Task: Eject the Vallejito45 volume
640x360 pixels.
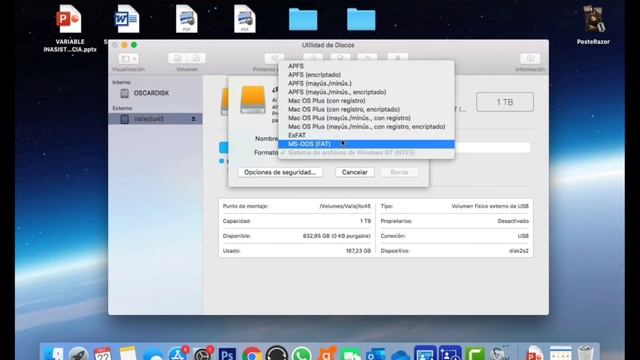Action: tap(193, 119)
